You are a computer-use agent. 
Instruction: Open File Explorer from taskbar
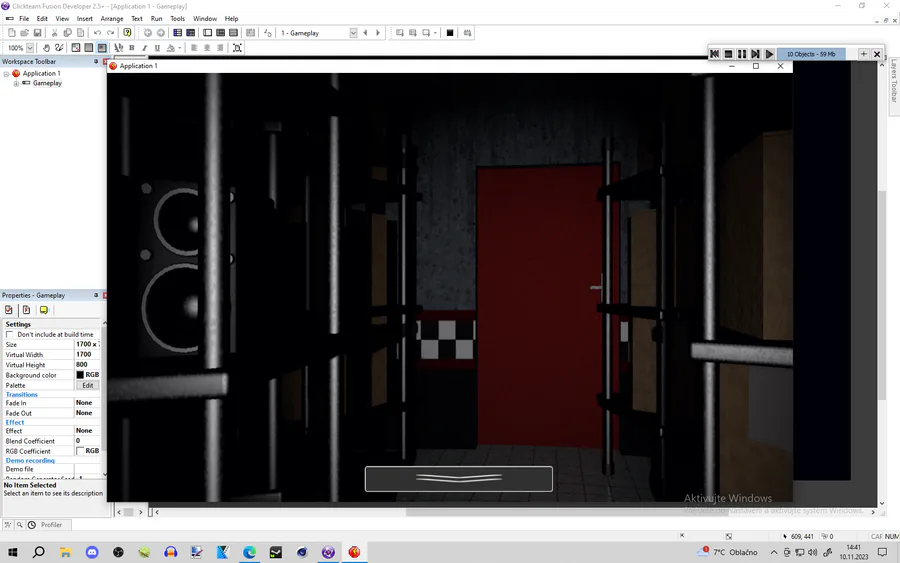pyautogui.click(x=65, y=552)
